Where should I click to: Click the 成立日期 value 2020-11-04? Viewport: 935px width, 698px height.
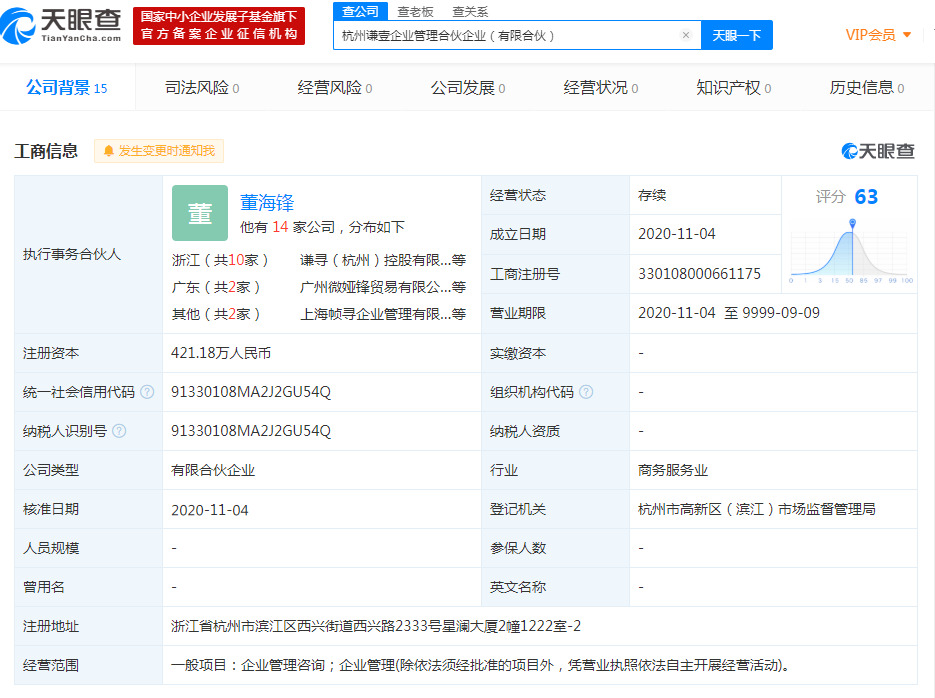[x=677, y=234]
